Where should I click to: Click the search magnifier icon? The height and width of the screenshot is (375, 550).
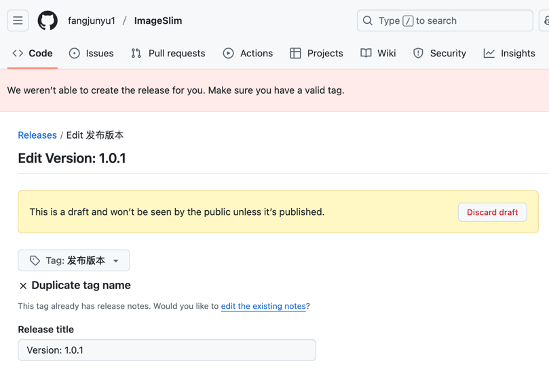pos(368,21)
